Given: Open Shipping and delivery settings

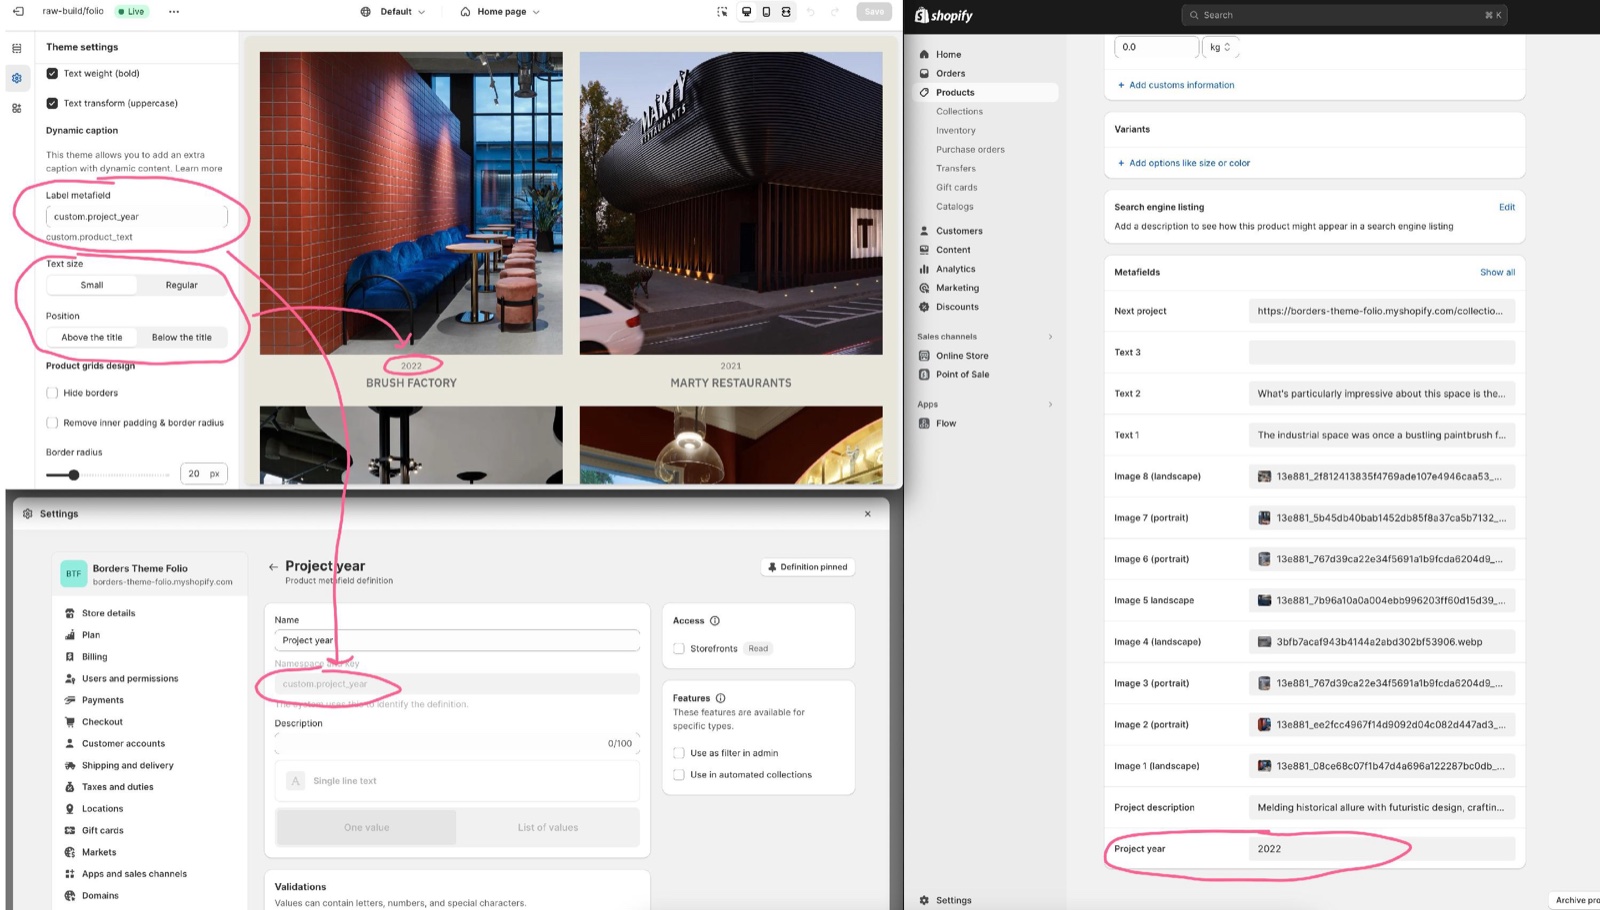Looking at the screenshot, I should click(x=127, y=765).
